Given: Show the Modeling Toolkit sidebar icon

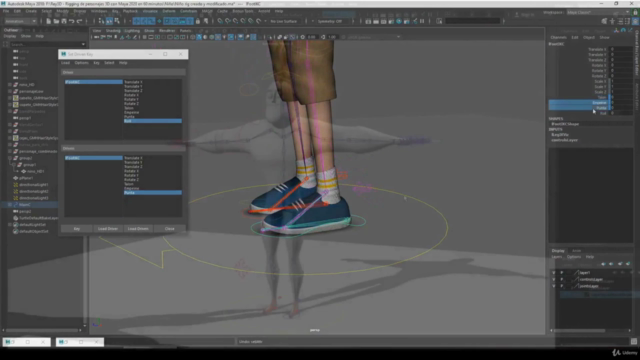Looking at the screenshot, I should tap(604, 21).
